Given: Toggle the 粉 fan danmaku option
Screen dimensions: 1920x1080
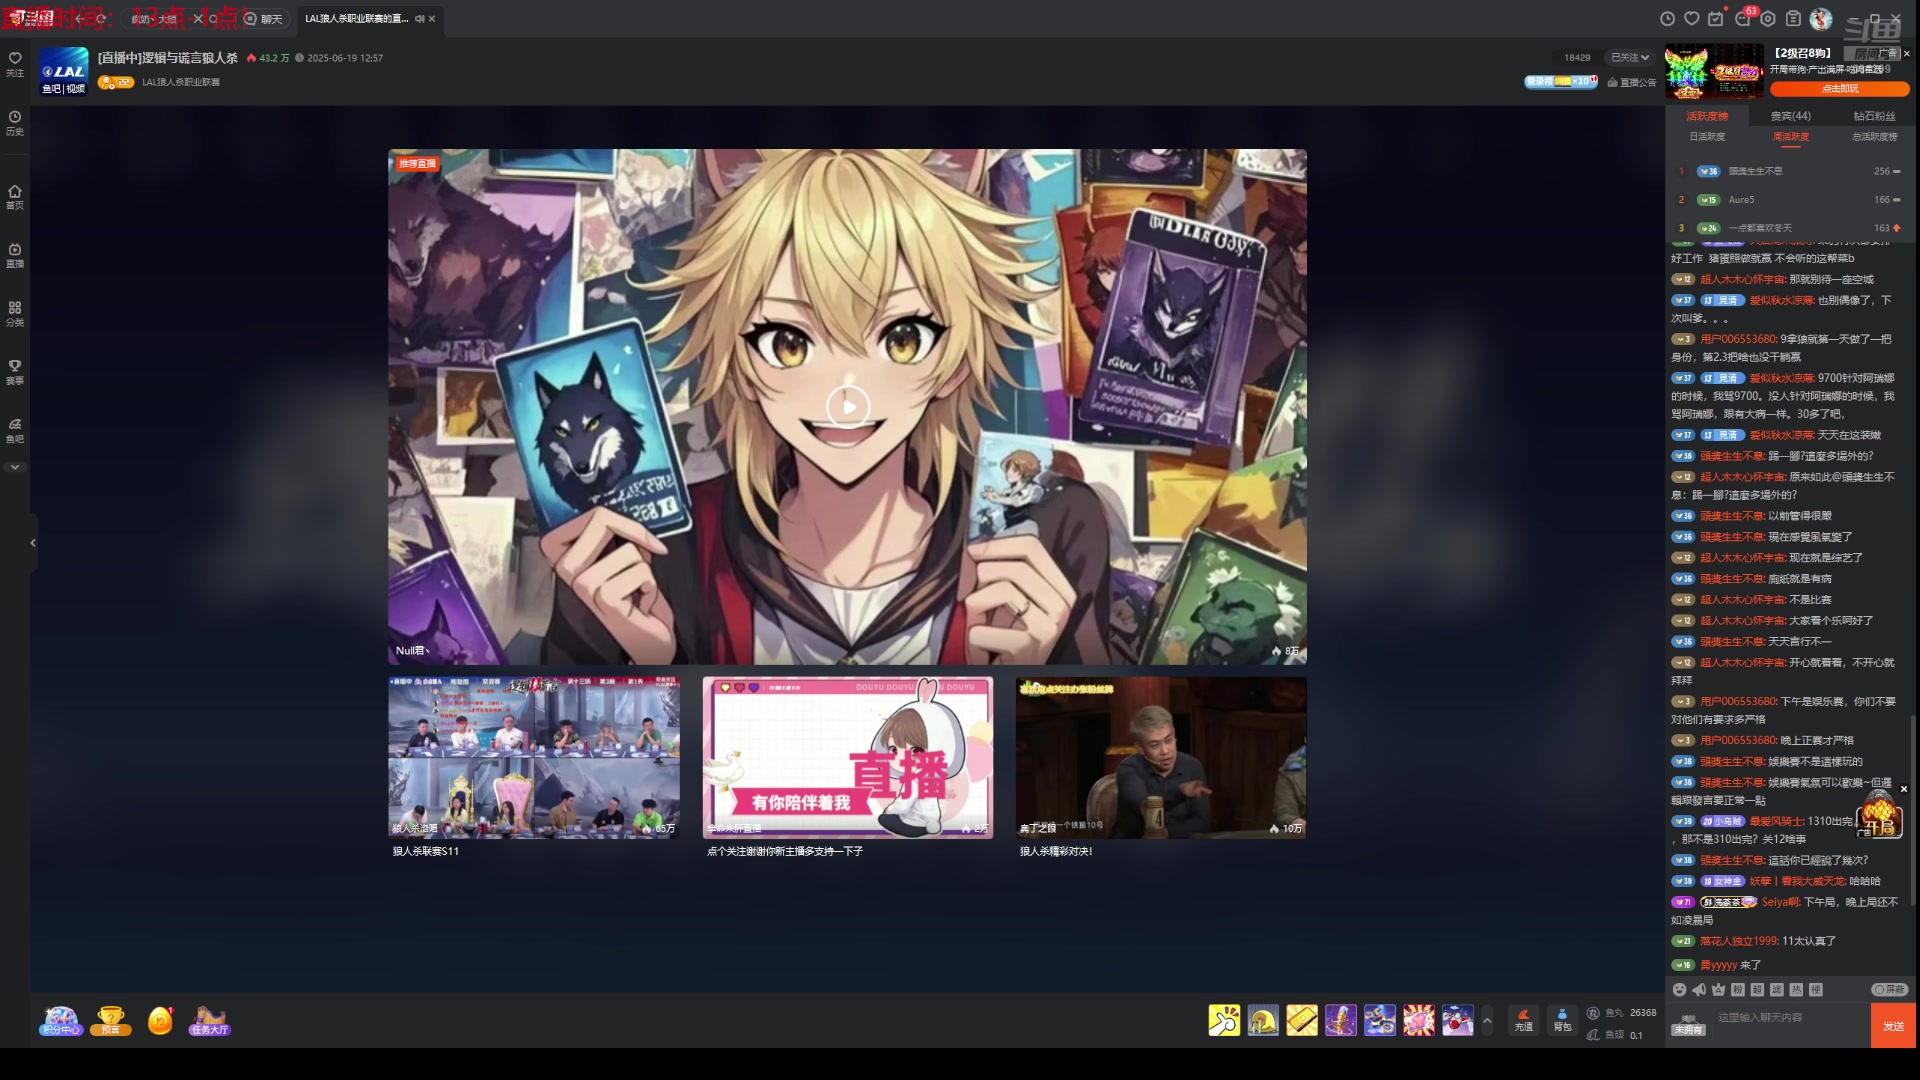Looking at the screenshot, I should click(1738, 990).
